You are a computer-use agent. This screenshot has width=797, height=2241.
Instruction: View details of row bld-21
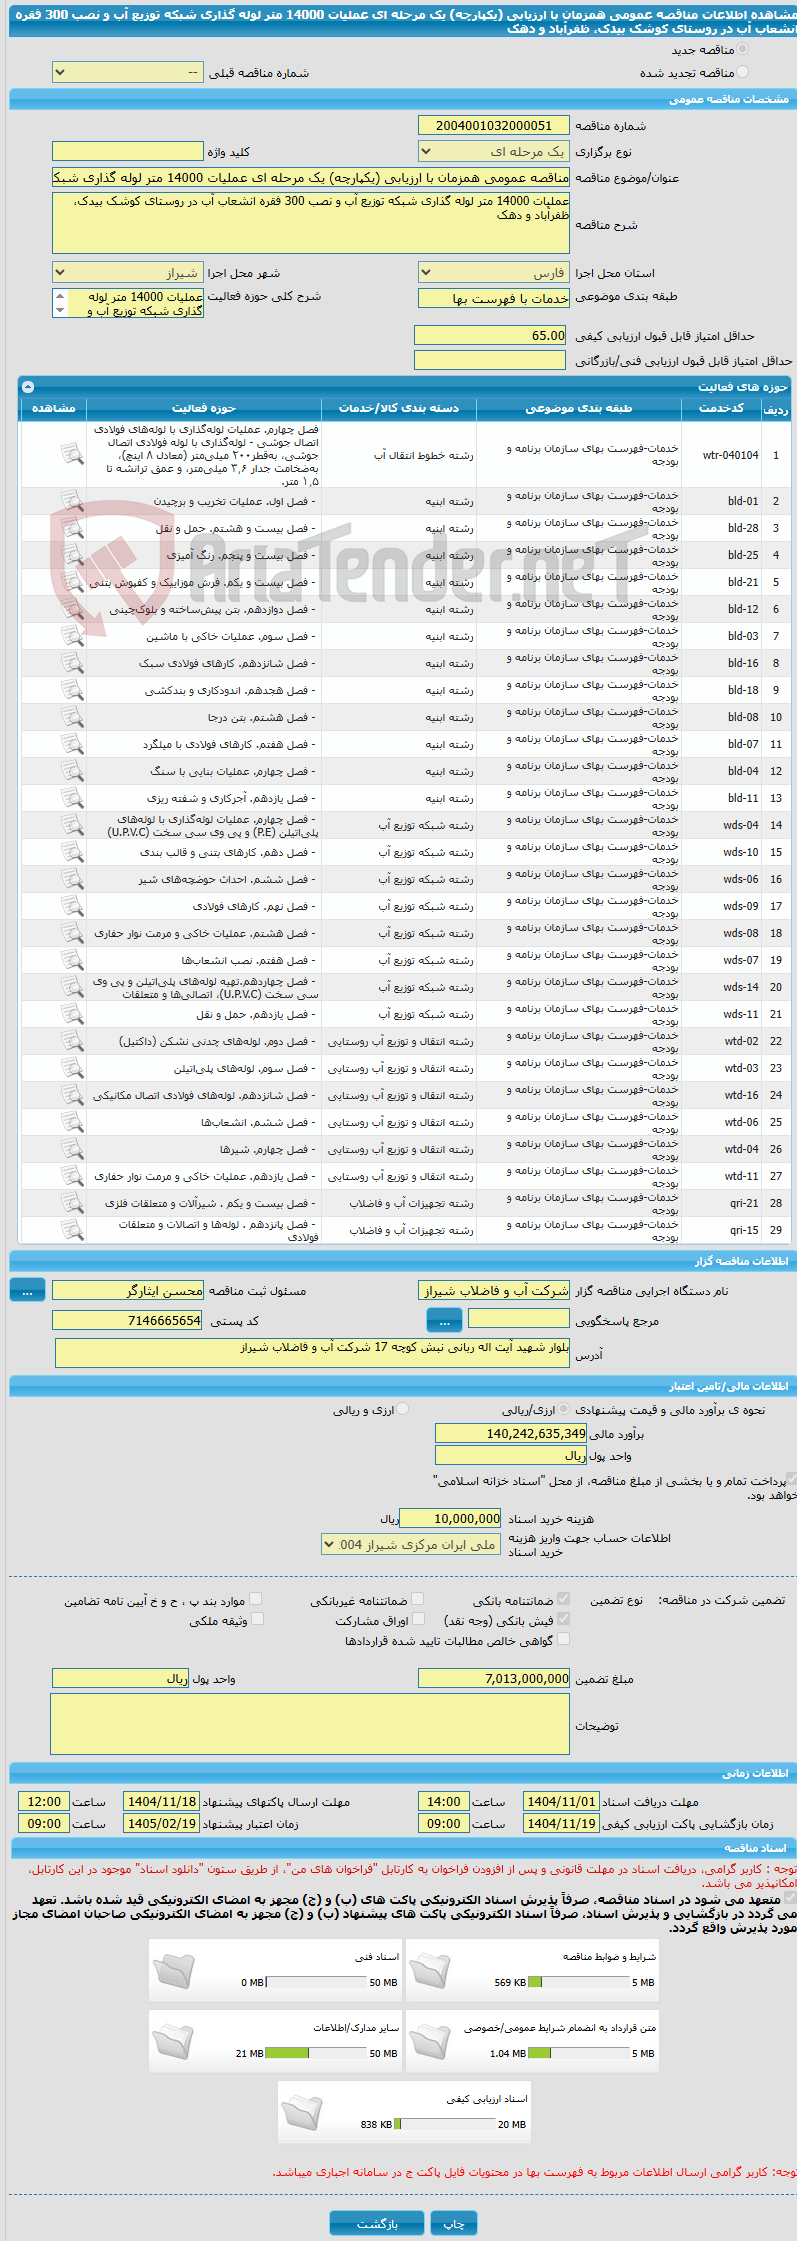72,581
